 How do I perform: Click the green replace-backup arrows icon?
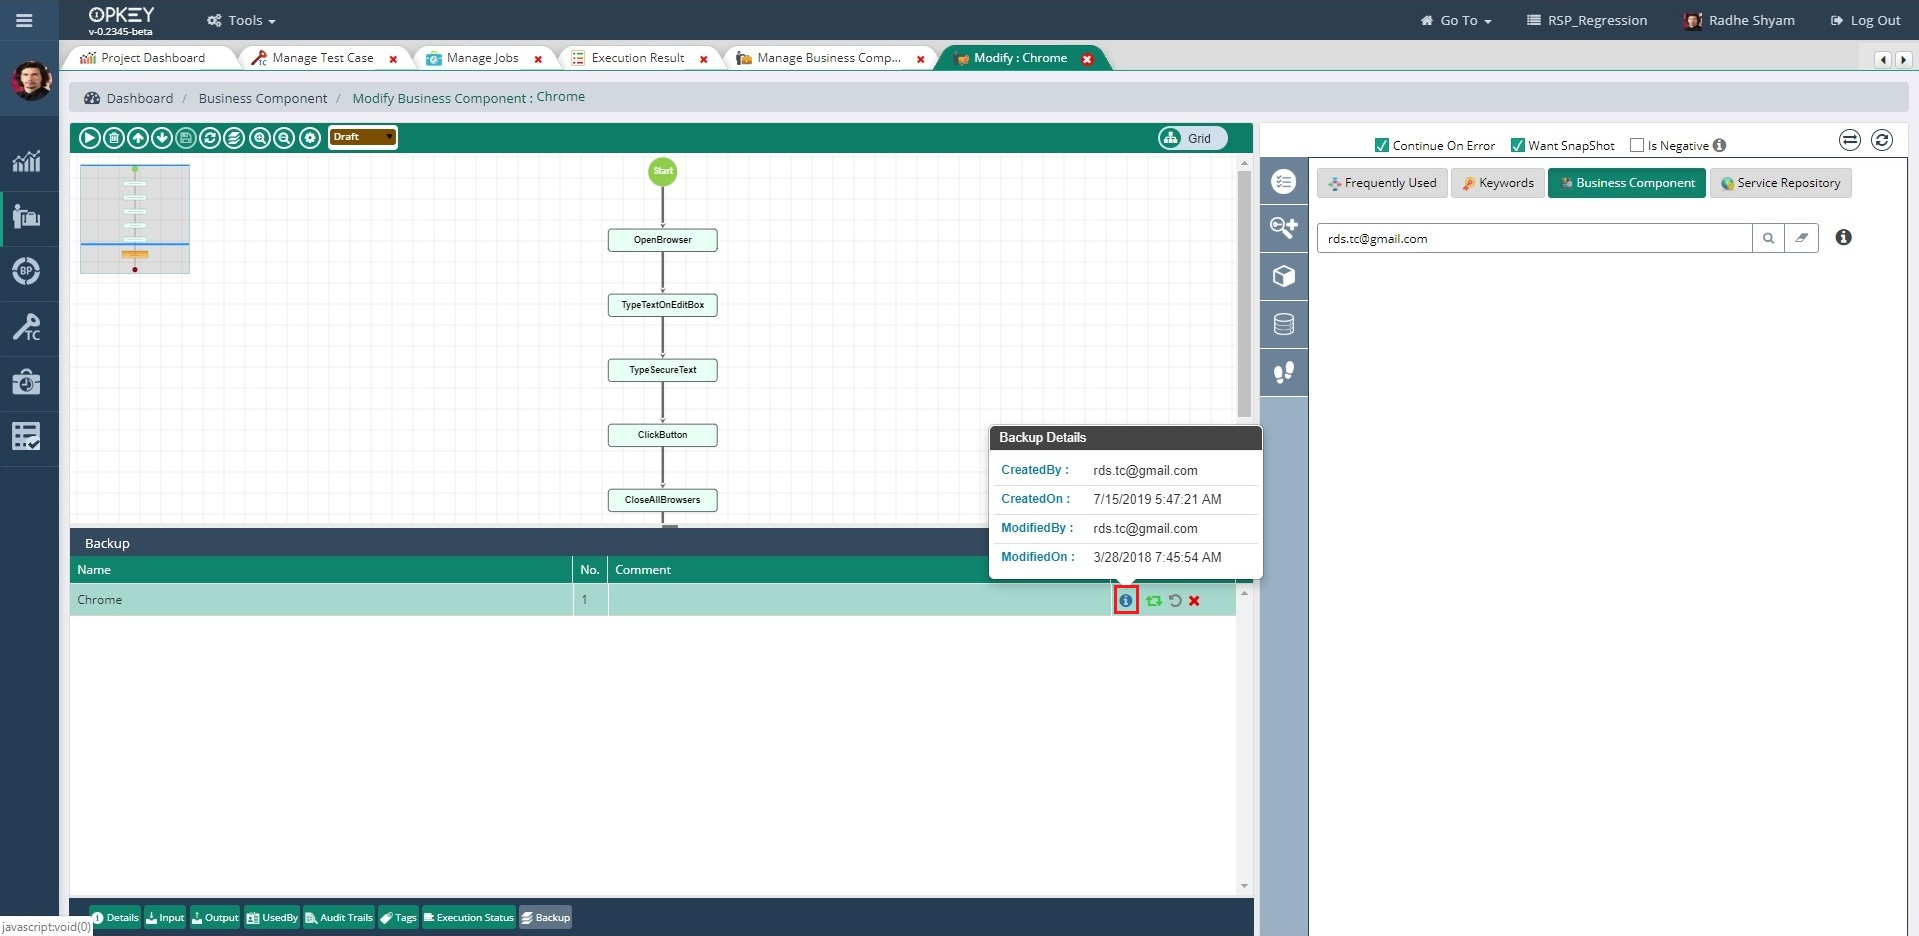(1154, 601)
